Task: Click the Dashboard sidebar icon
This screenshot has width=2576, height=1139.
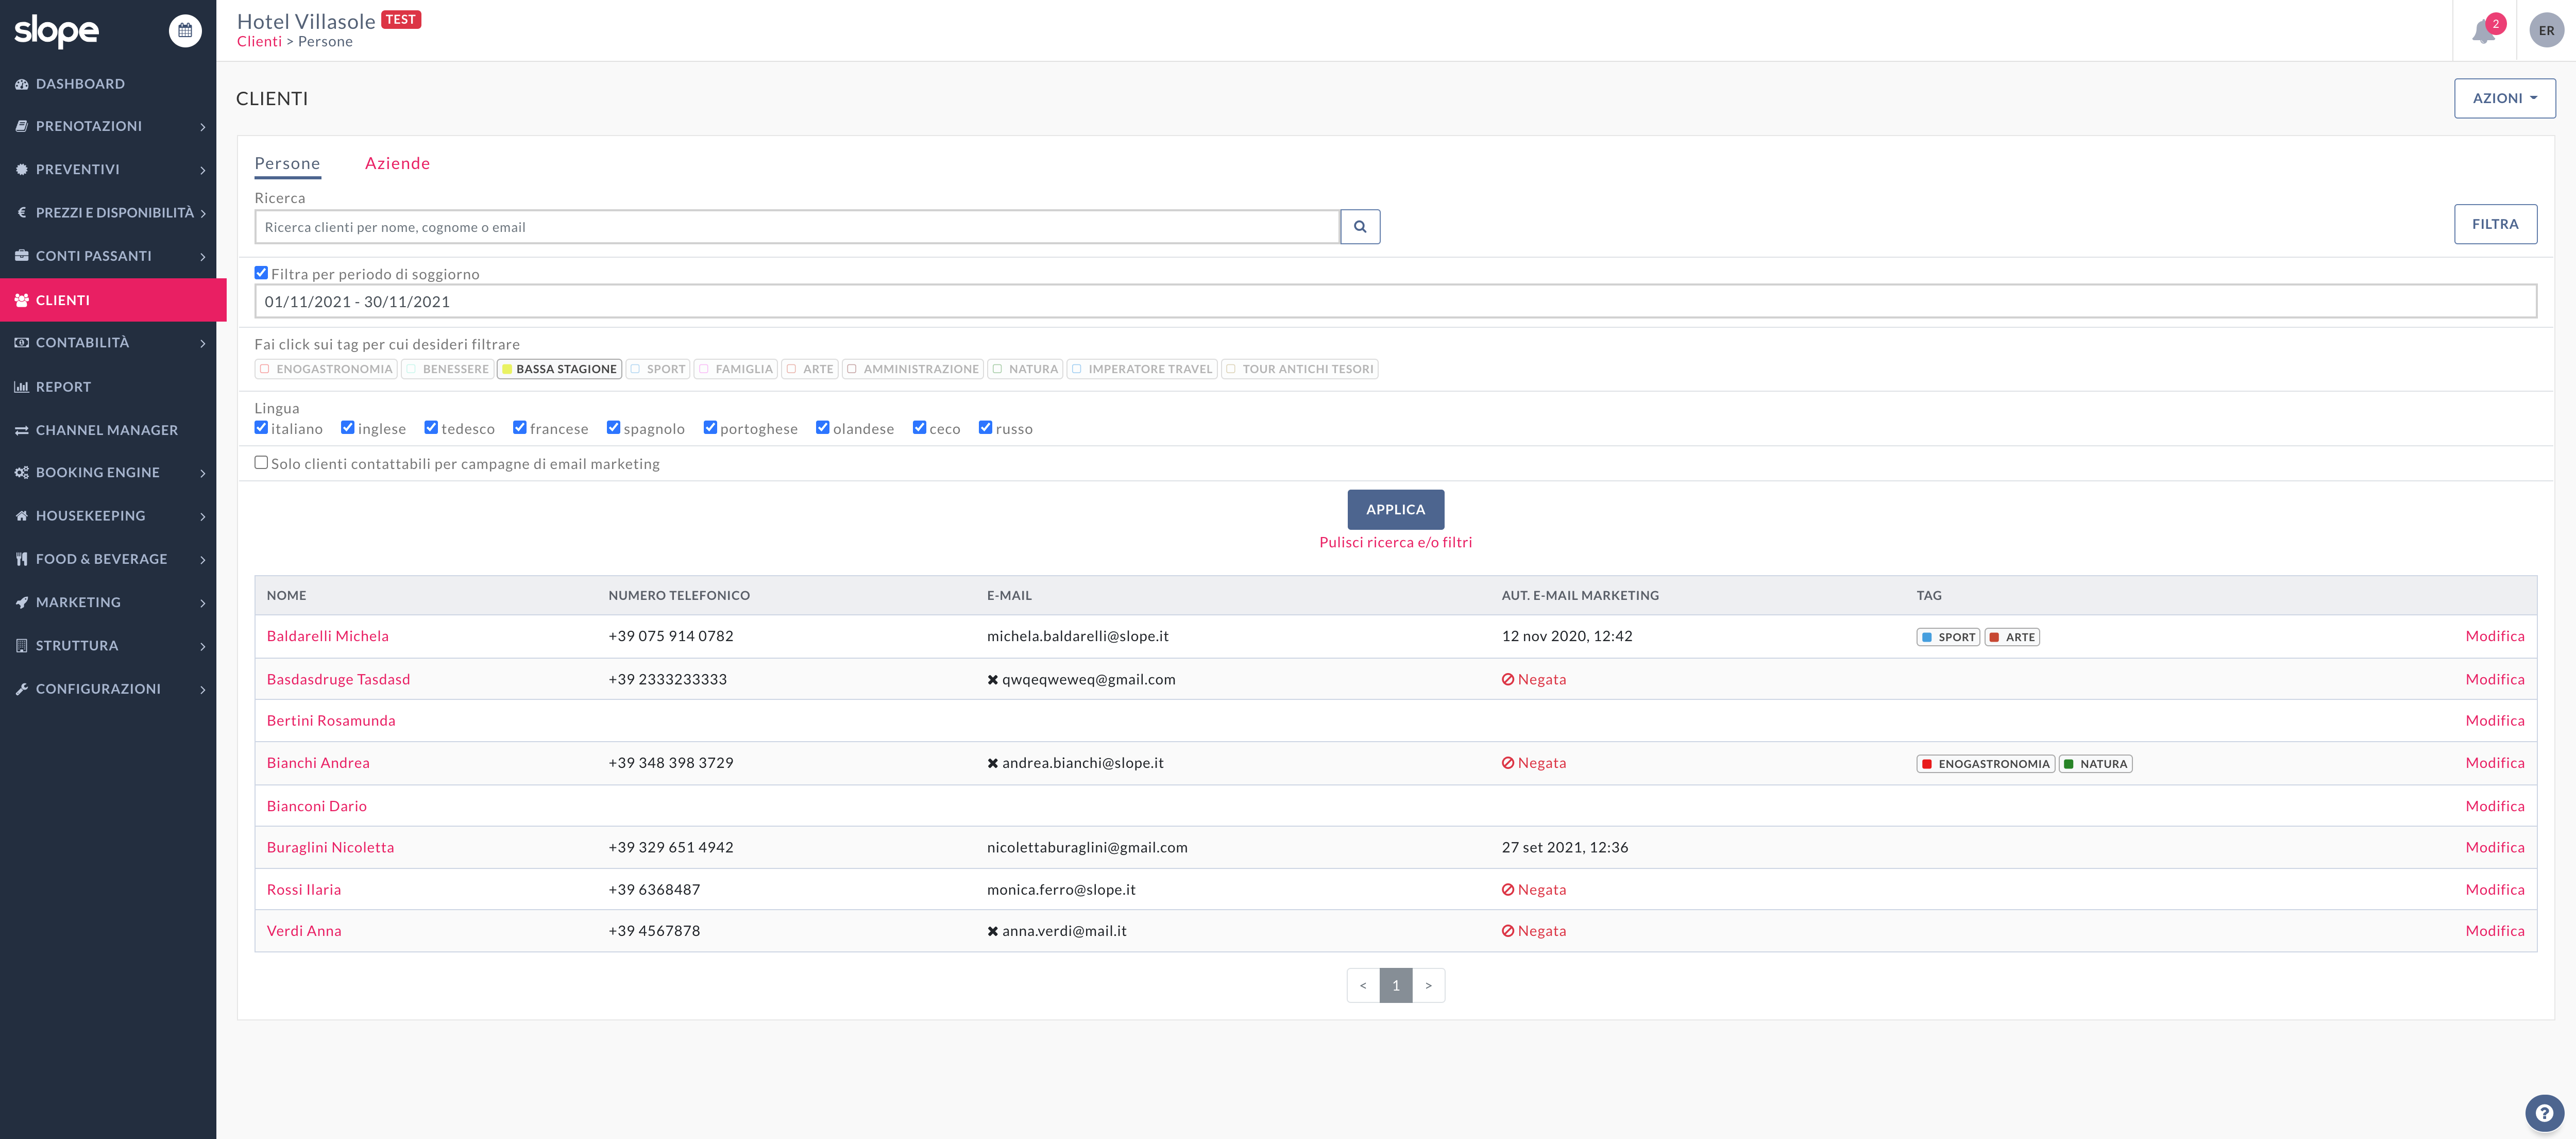Action: (21, 84)
